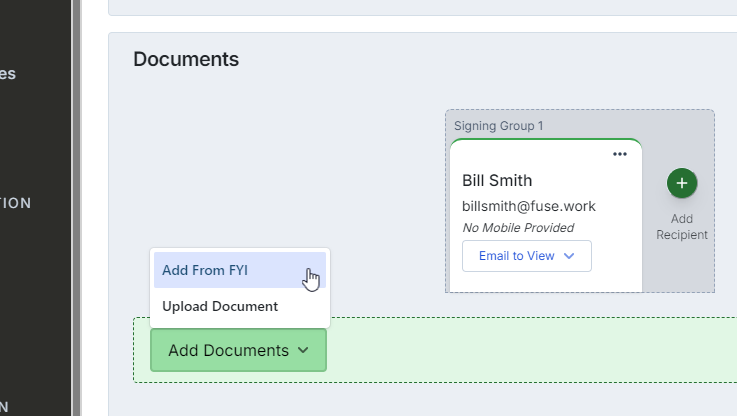
Task: Open the Email to View dropdown
Action: 526,256
